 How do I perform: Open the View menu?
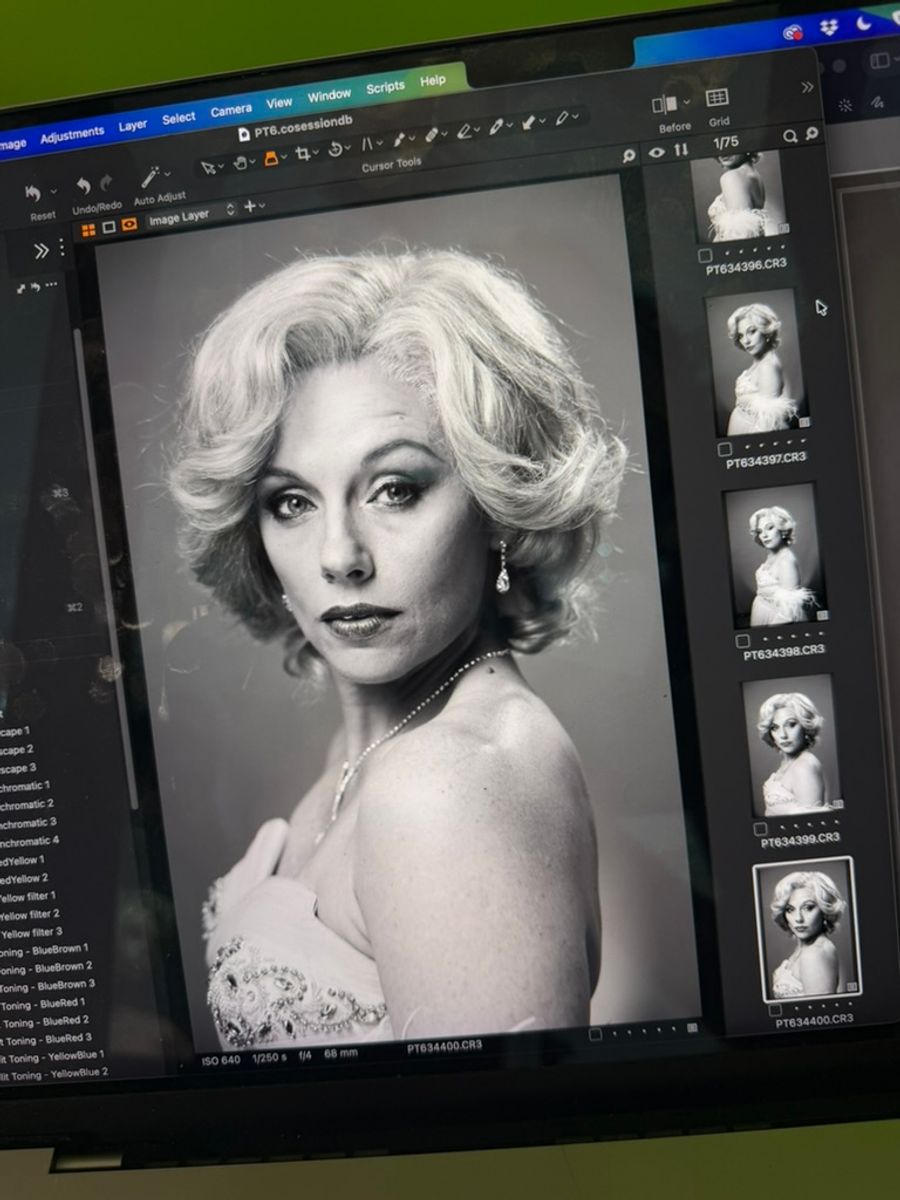click(279, 103)
